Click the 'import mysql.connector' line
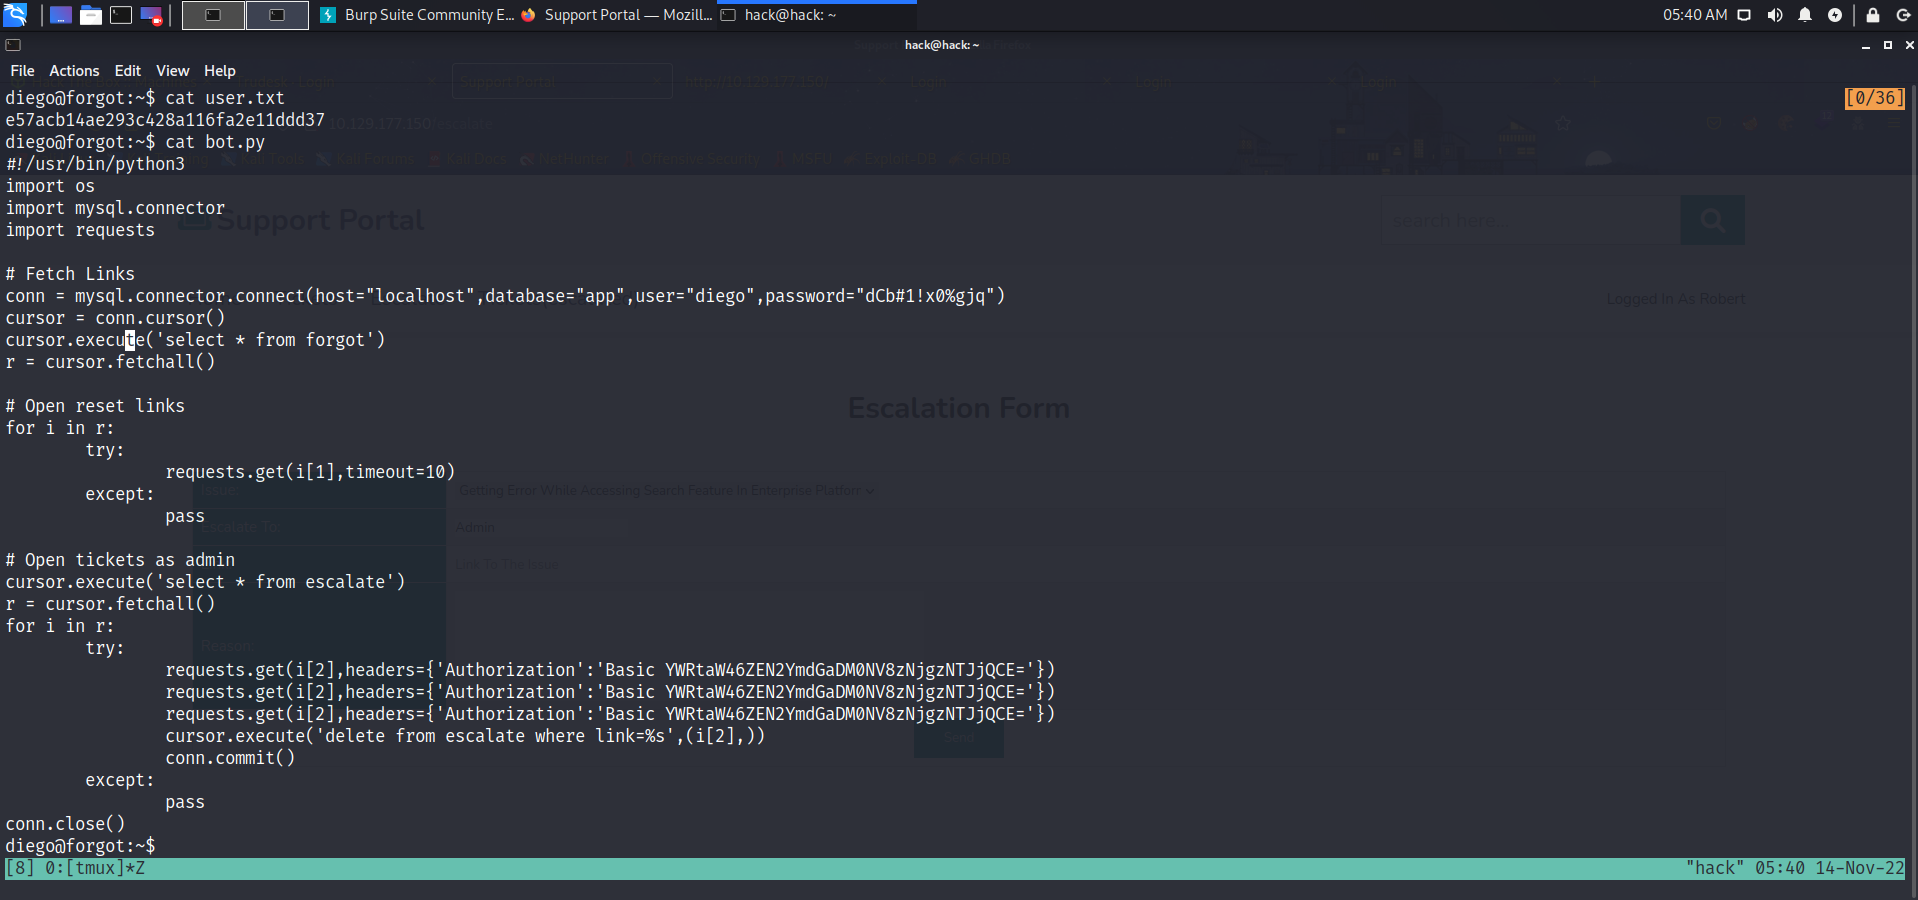Screen dimensions: 1918x900 [x=115, y=208]
